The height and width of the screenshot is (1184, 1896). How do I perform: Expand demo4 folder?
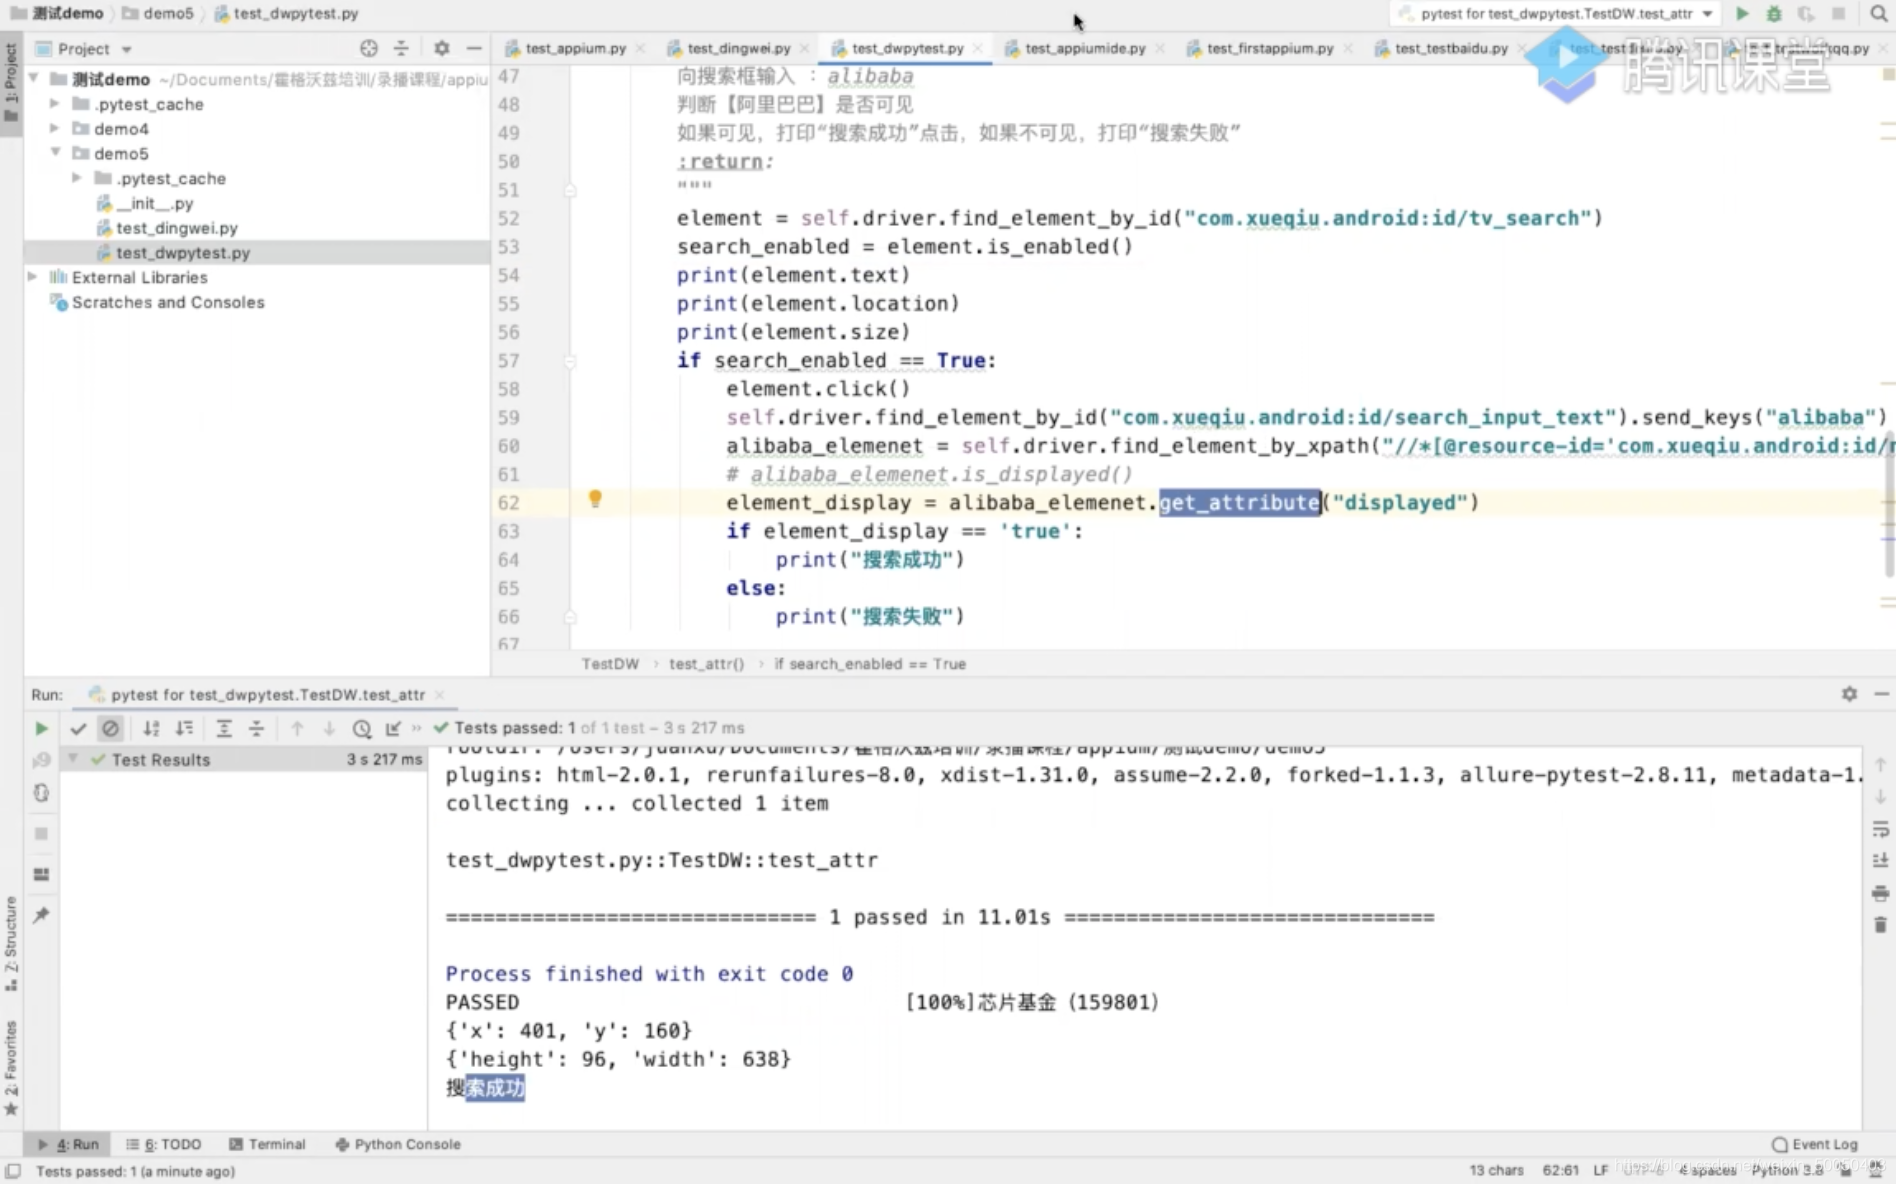(54, 128)
